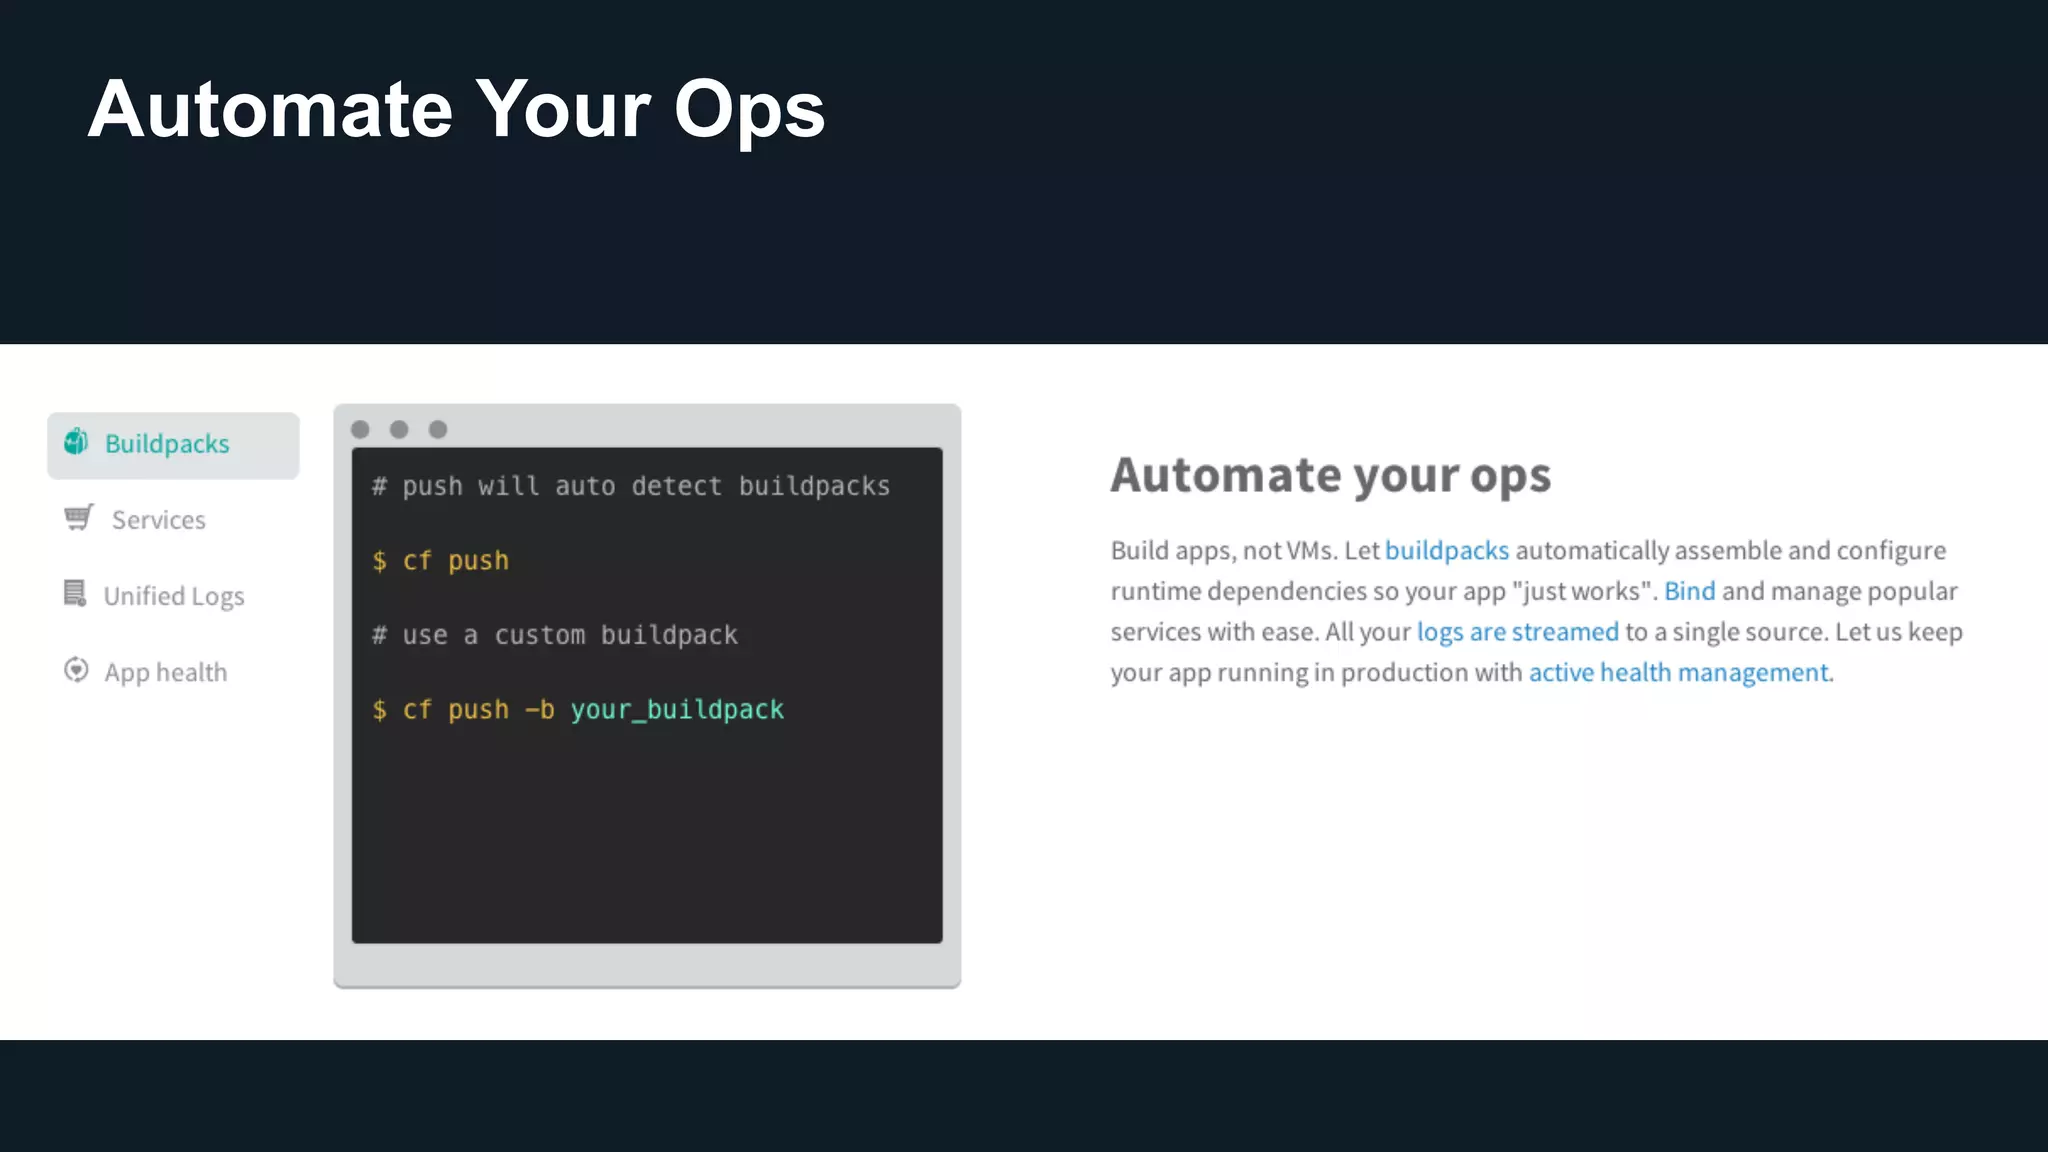The height and width of the screenshot is (1152, 2048).
Task: Click the Unified Logs document icon
Action: pos(75,593)
